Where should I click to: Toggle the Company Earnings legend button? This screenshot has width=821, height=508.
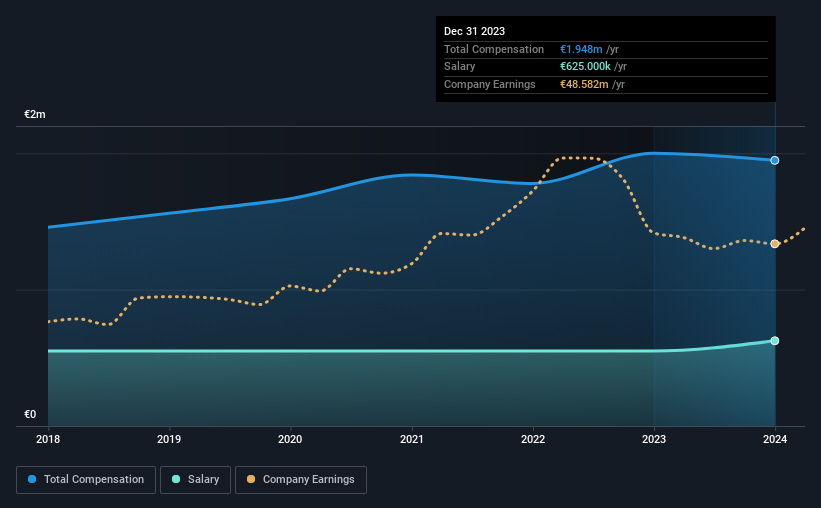coord(301,480)
